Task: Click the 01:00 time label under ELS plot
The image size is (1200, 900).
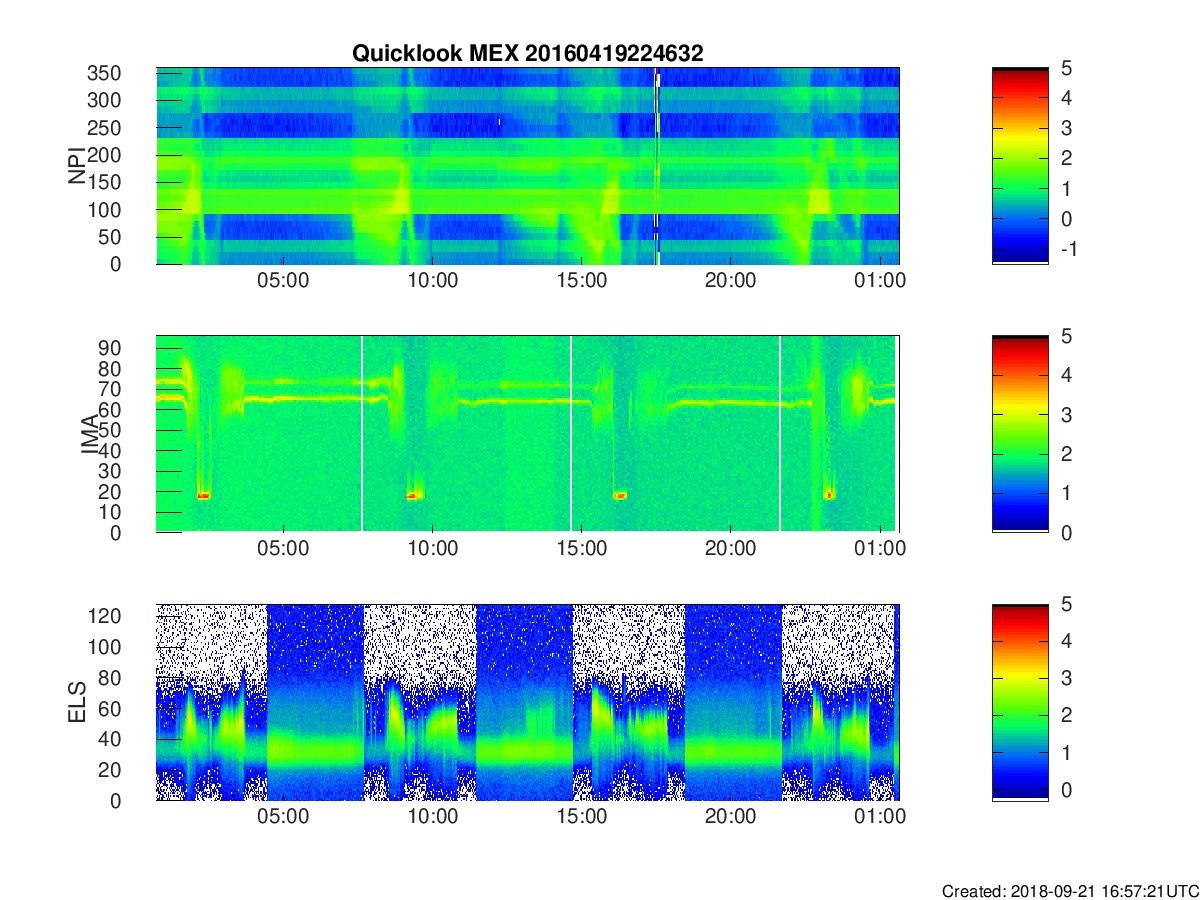Action: [x=880, y=817]
